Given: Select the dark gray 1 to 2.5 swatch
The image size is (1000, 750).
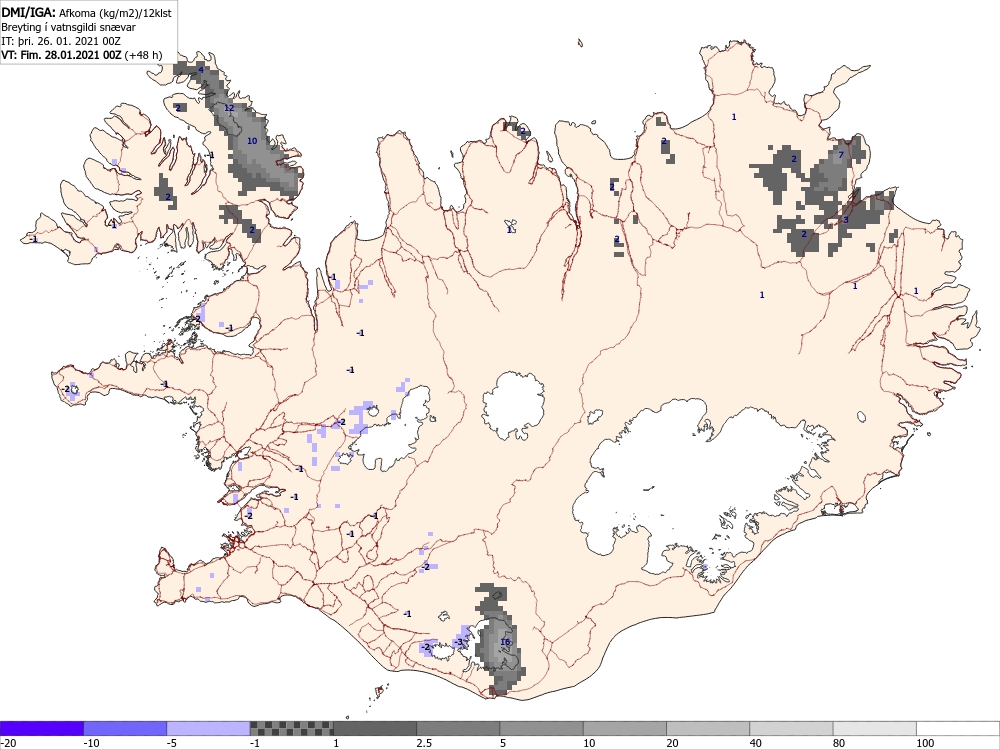Looking at the screenshot, I should [375, 728].
